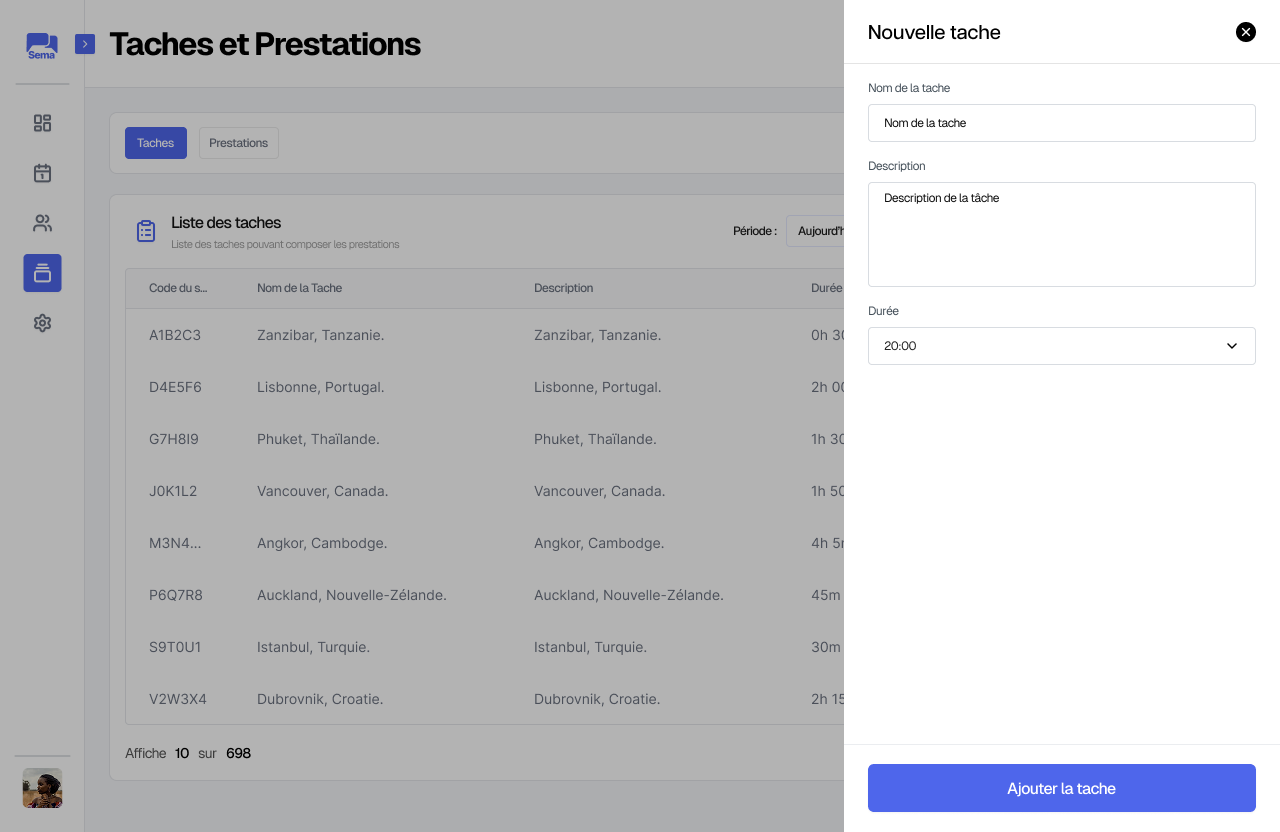Click the clipboard list icon beside Liste des taches
Viewport: 1280px width, 832px height.
click(146, 231)
